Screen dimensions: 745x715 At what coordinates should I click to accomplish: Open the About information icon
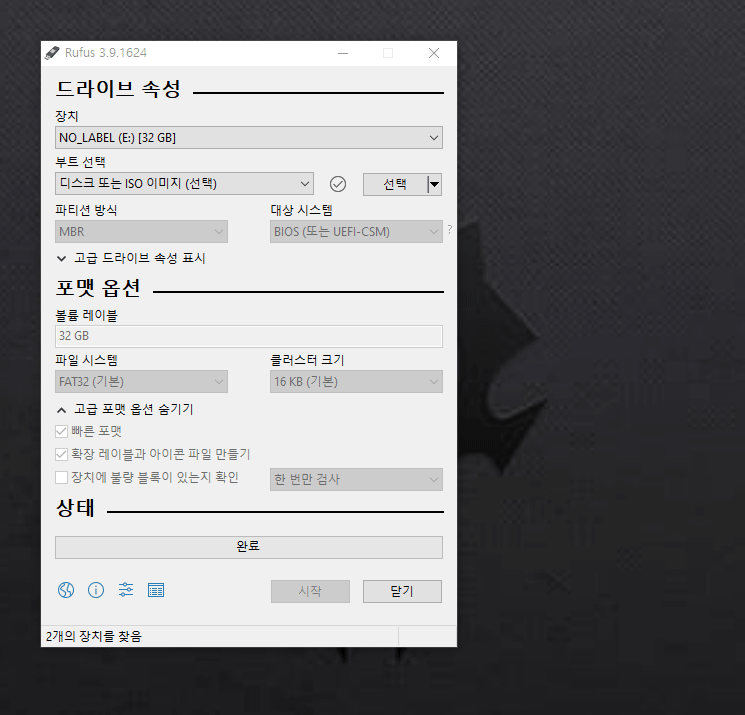(96, 590)
